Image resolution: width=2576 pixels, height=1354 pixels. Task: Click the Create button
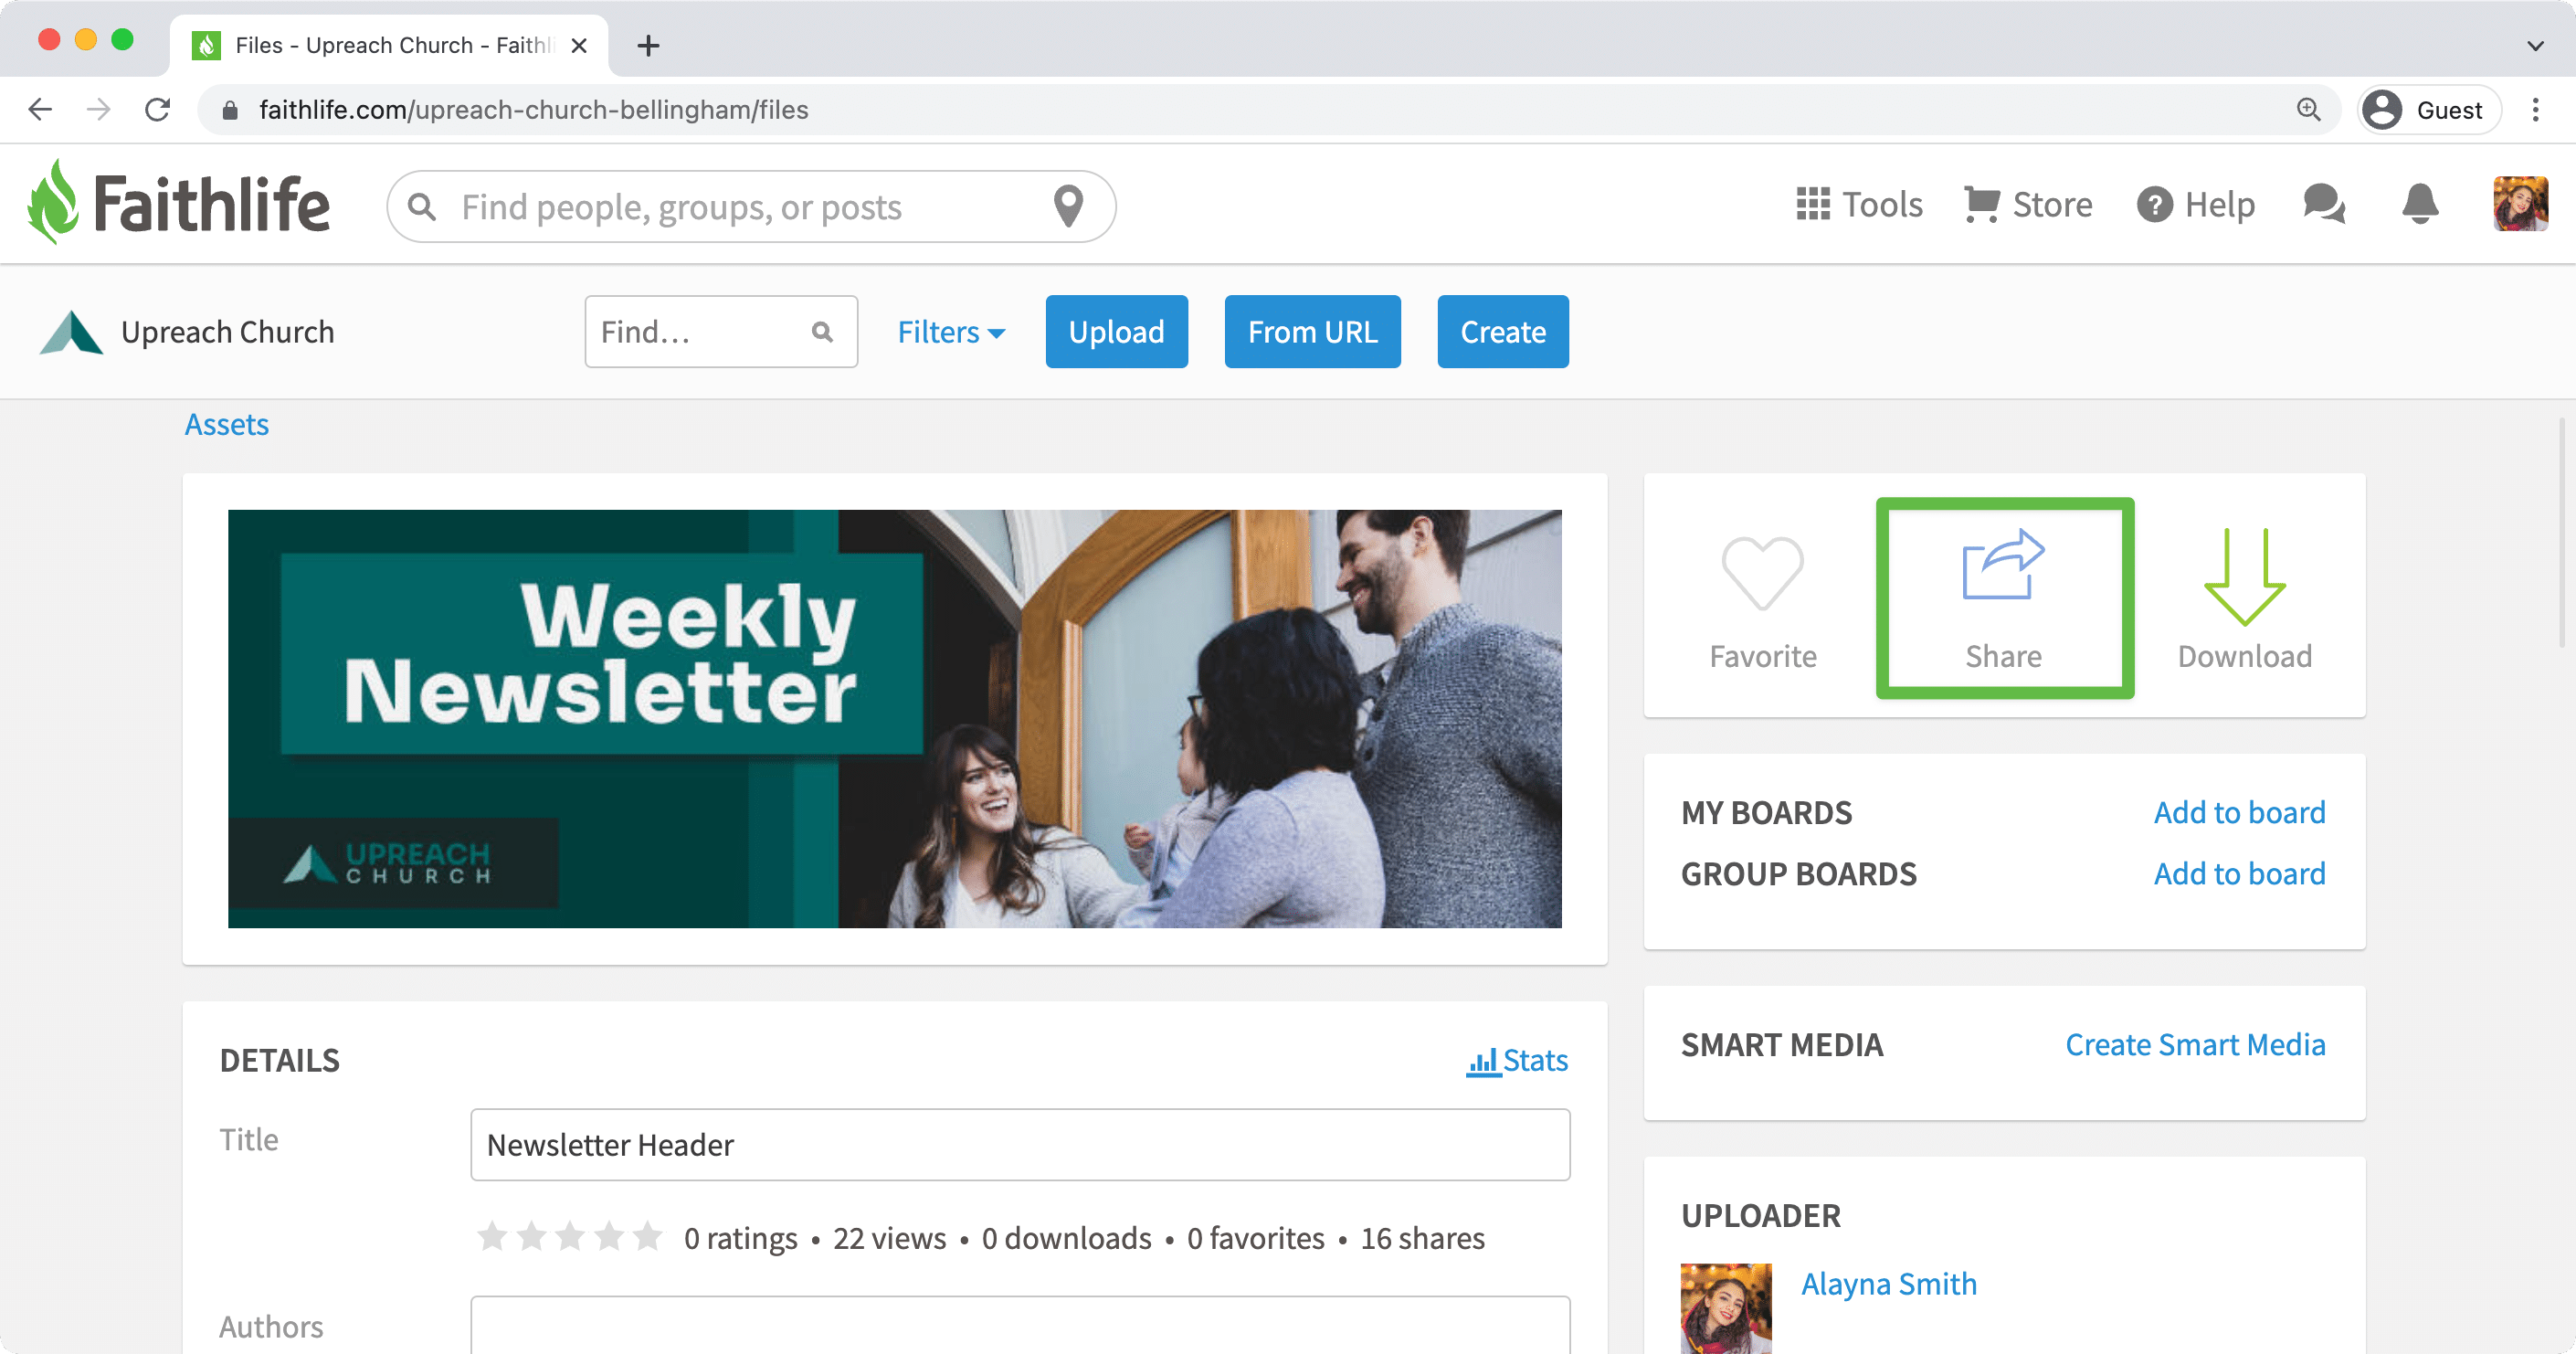tap(1502, 331)
